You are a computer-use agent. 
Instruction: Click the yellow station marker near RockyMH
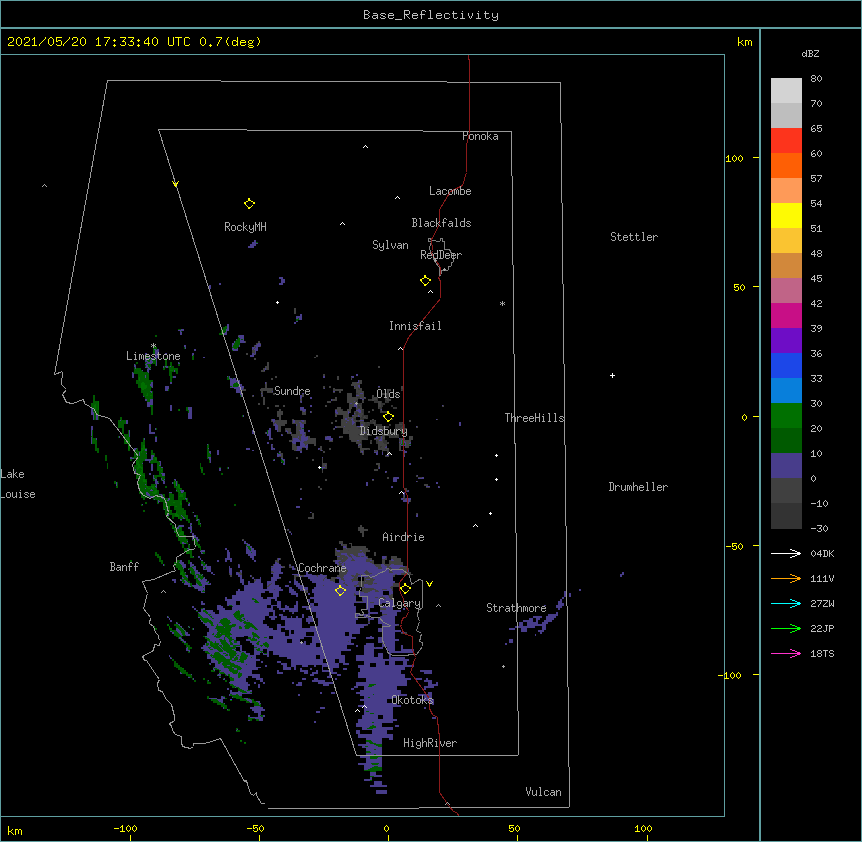249,204
